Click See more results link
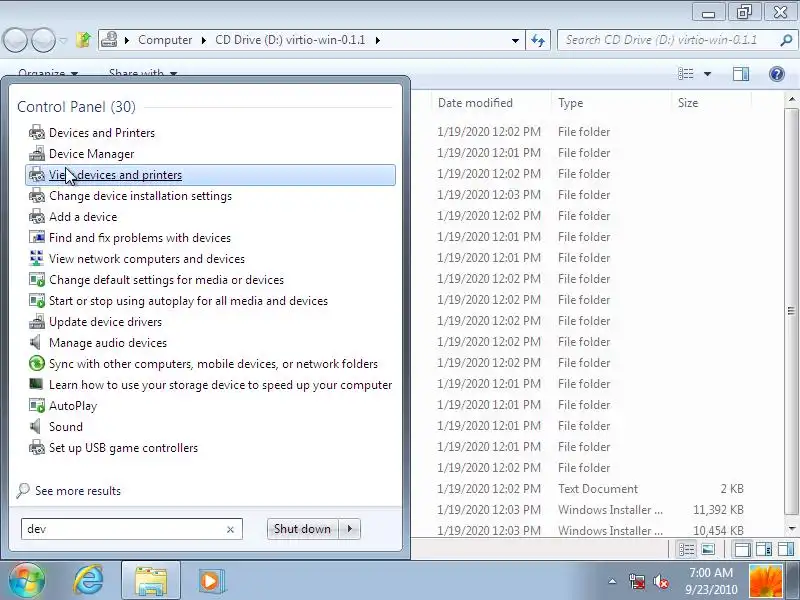 [x=78, y=491]
